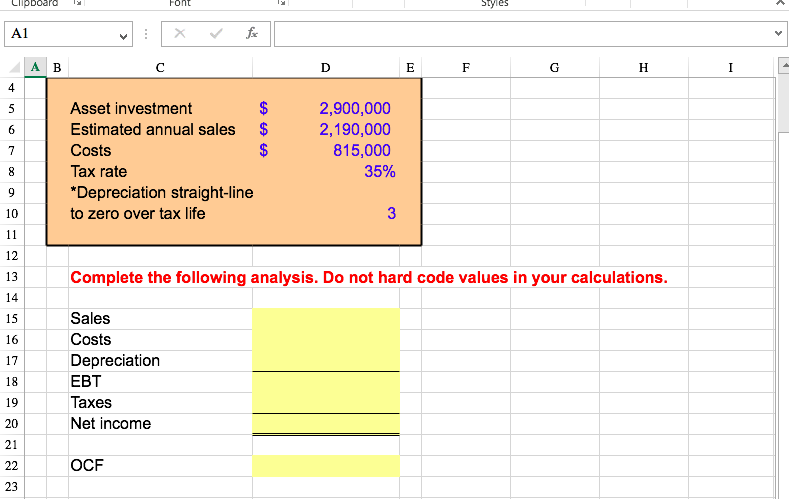Click the red Complete the following analysis text
The height and width of the screenshot is (499, 789).
pyautogui.click(x=369, y=277)
